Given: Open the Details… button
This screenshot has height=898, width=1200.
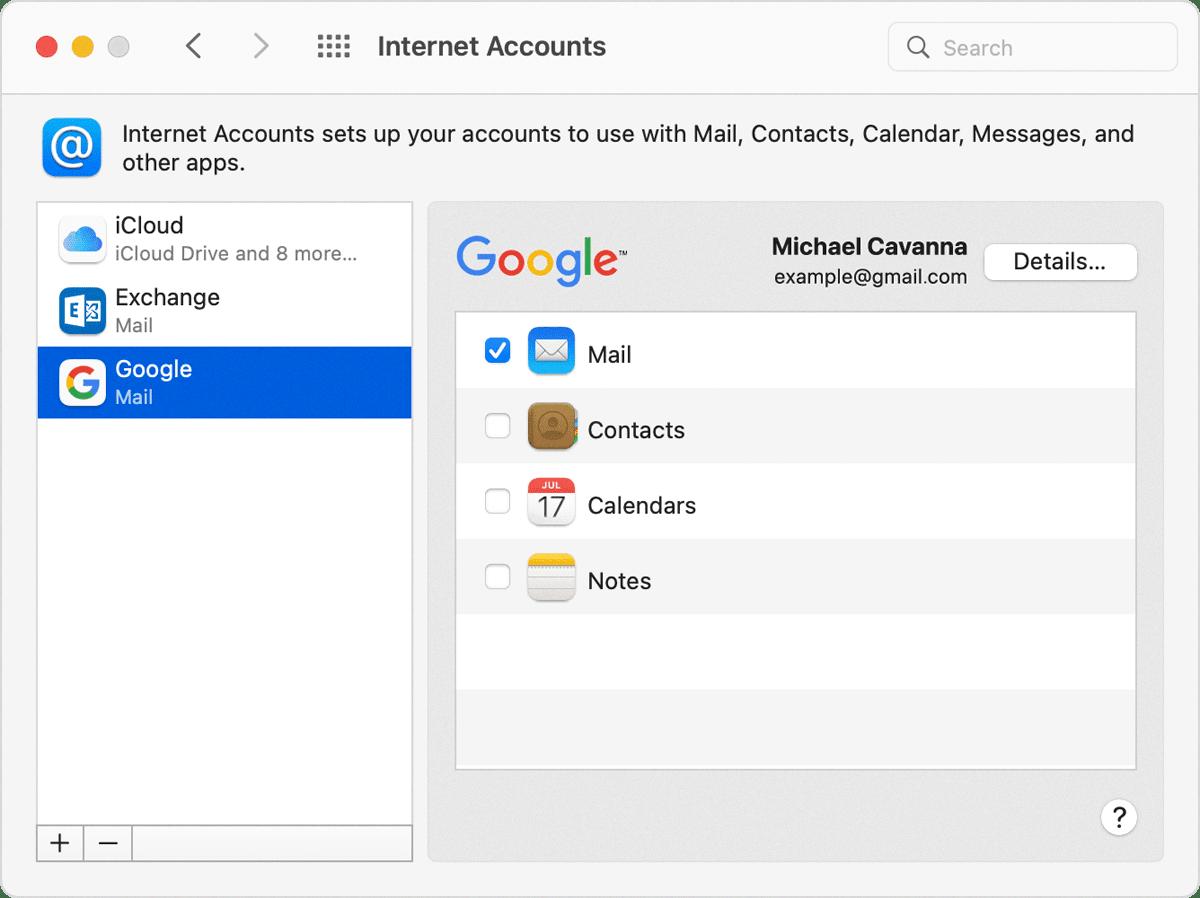Looking at the screenshot, I should (1060, 262).
